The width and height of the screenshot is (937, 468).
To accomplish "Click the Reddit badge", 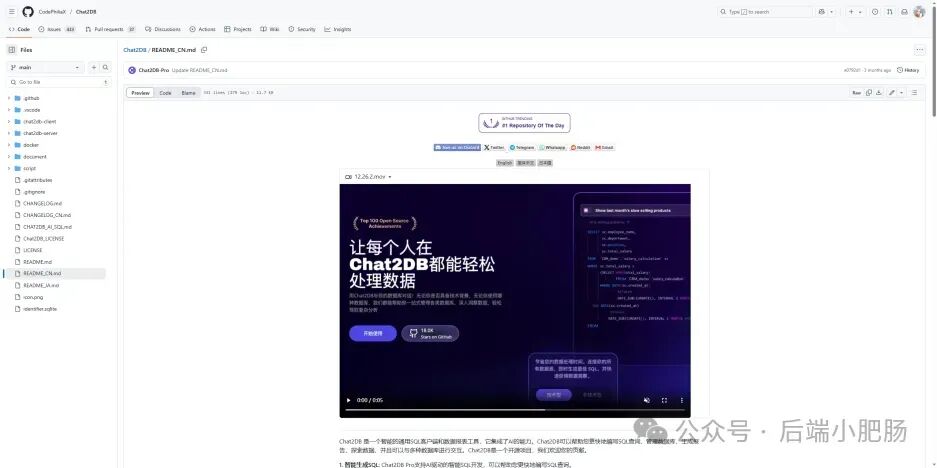I will (x=580, y=147).
